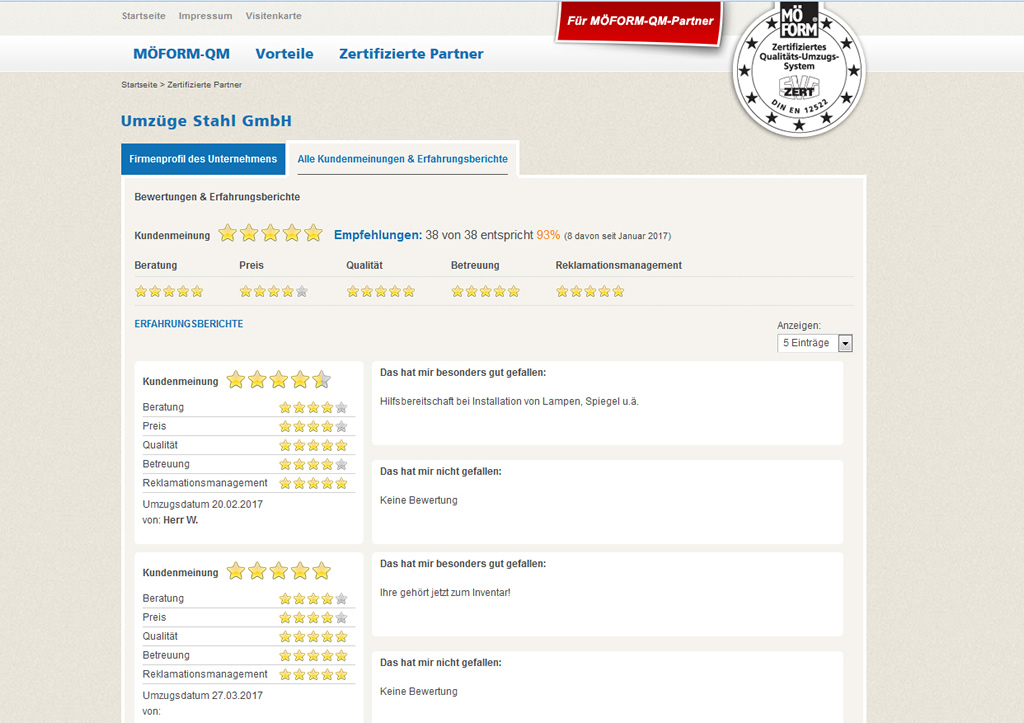Click the Reklamationsmanagement summary star rating
The height and width of the screenshot is (723, 1024).
(590, 291)
